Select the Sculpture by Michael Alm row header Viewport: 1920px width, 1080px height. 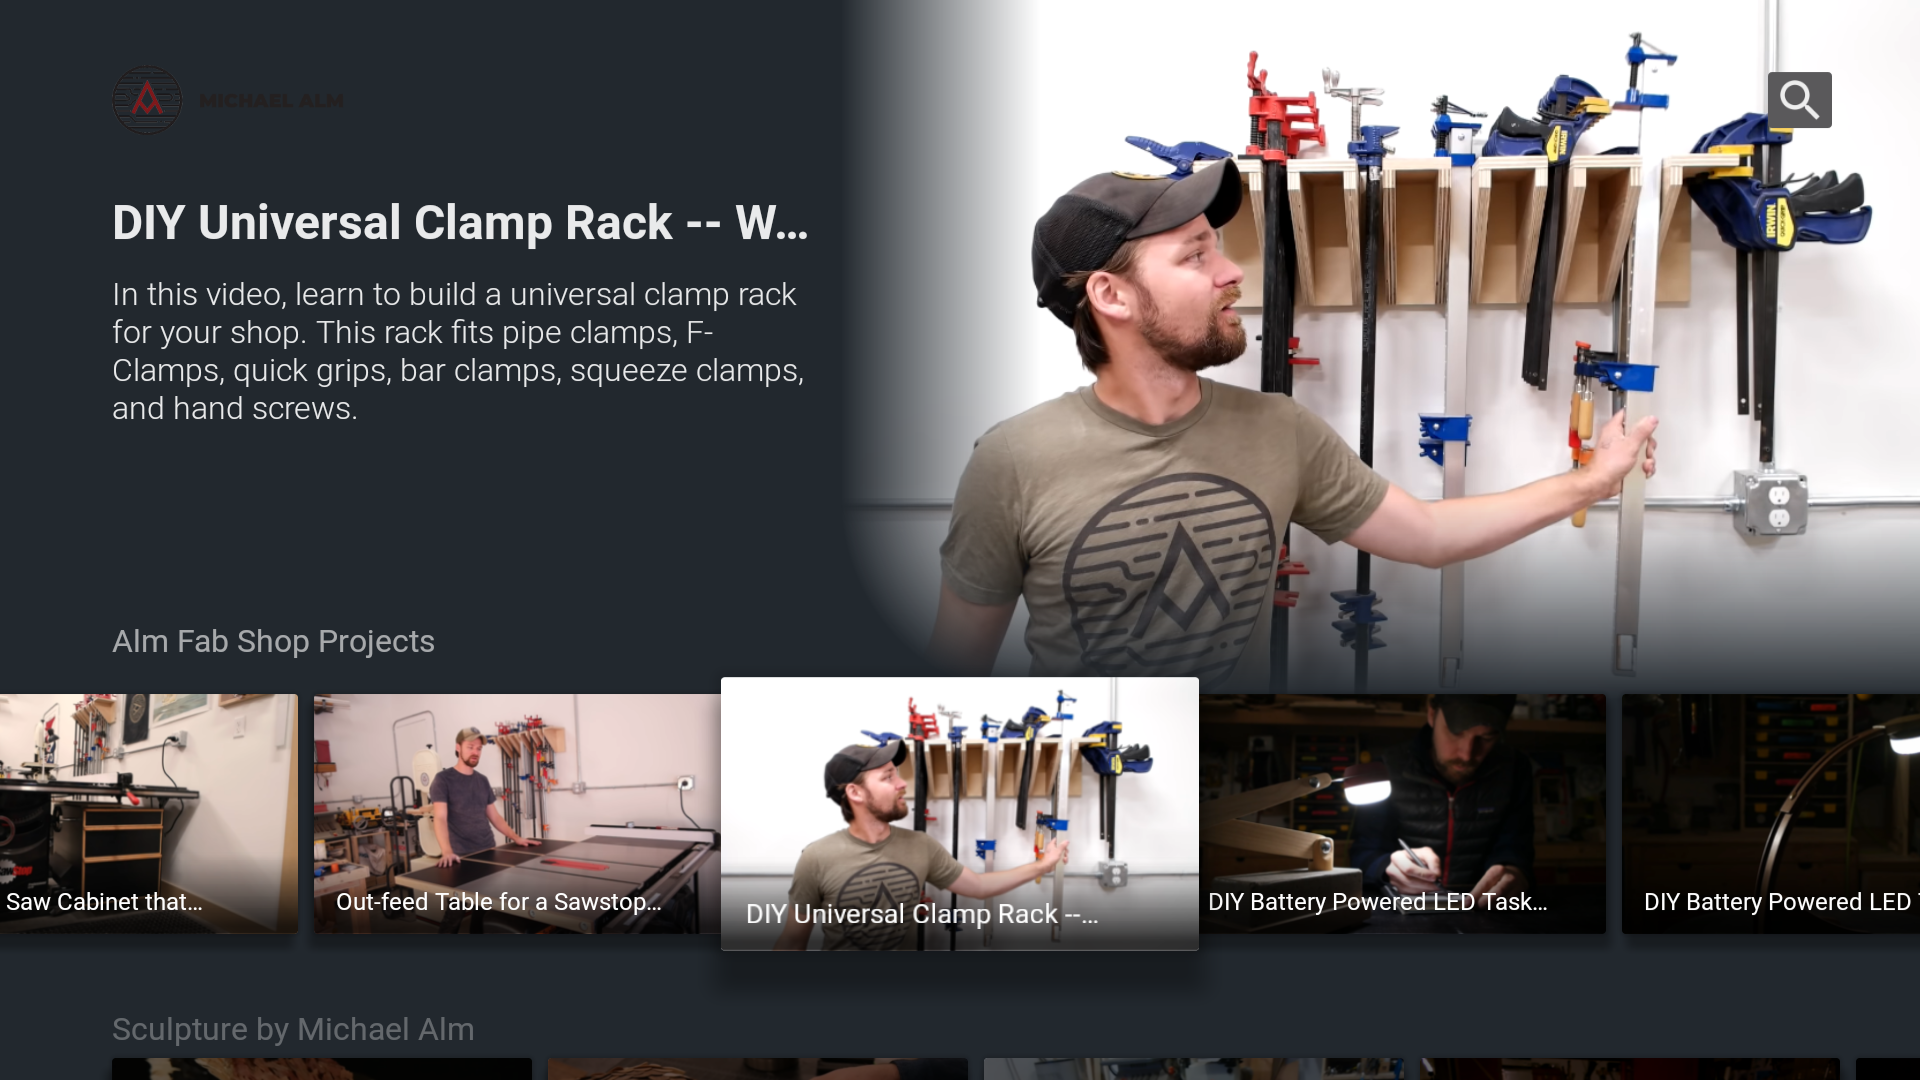click(x=293, y=1029)
